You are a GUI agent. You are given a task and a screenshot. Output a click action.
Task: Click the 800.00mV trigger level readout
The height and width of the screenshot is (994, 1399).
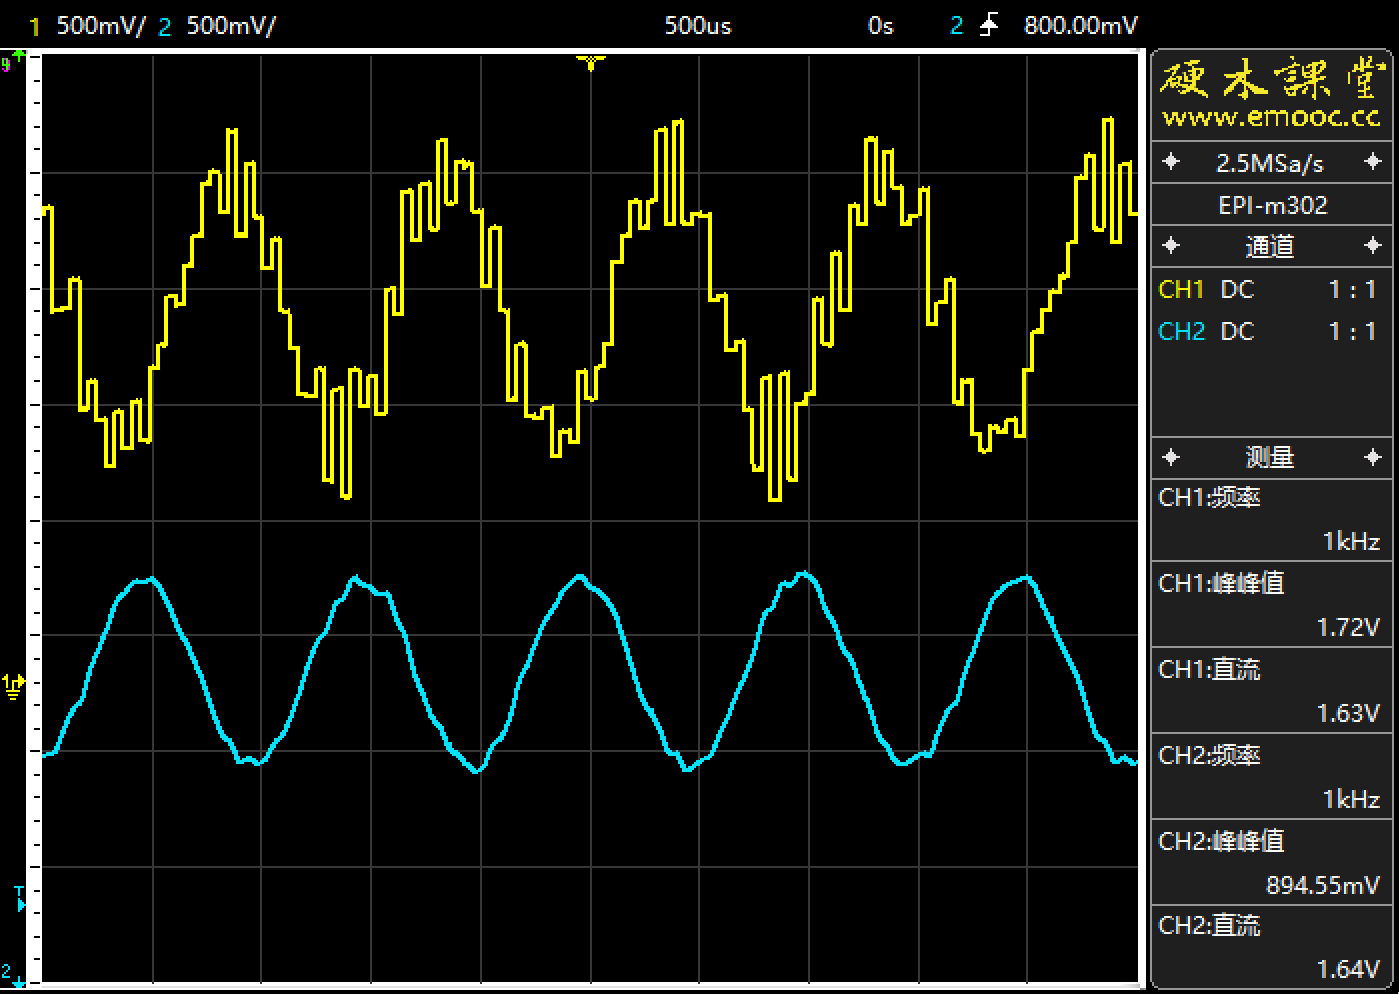pyautogui.click(x=1080, y=26)
